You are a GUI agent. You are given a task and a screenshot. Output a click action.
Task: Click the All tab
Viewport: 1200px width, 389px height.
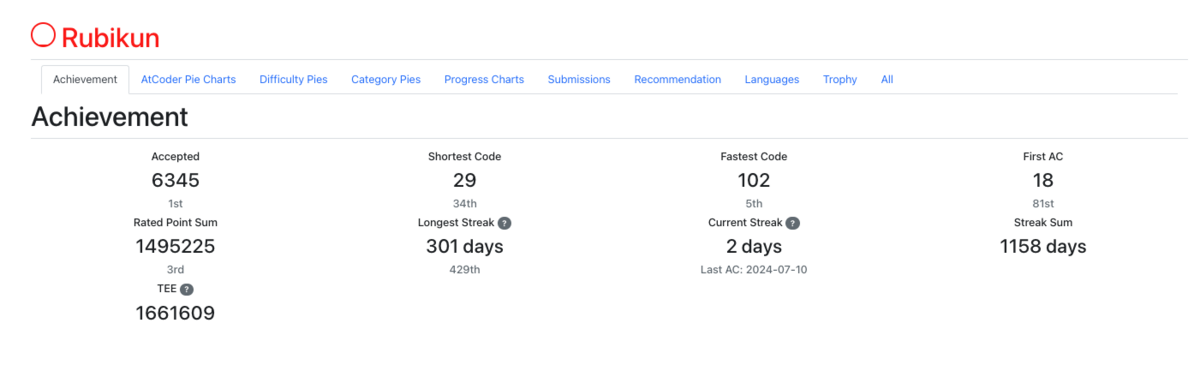887,80
